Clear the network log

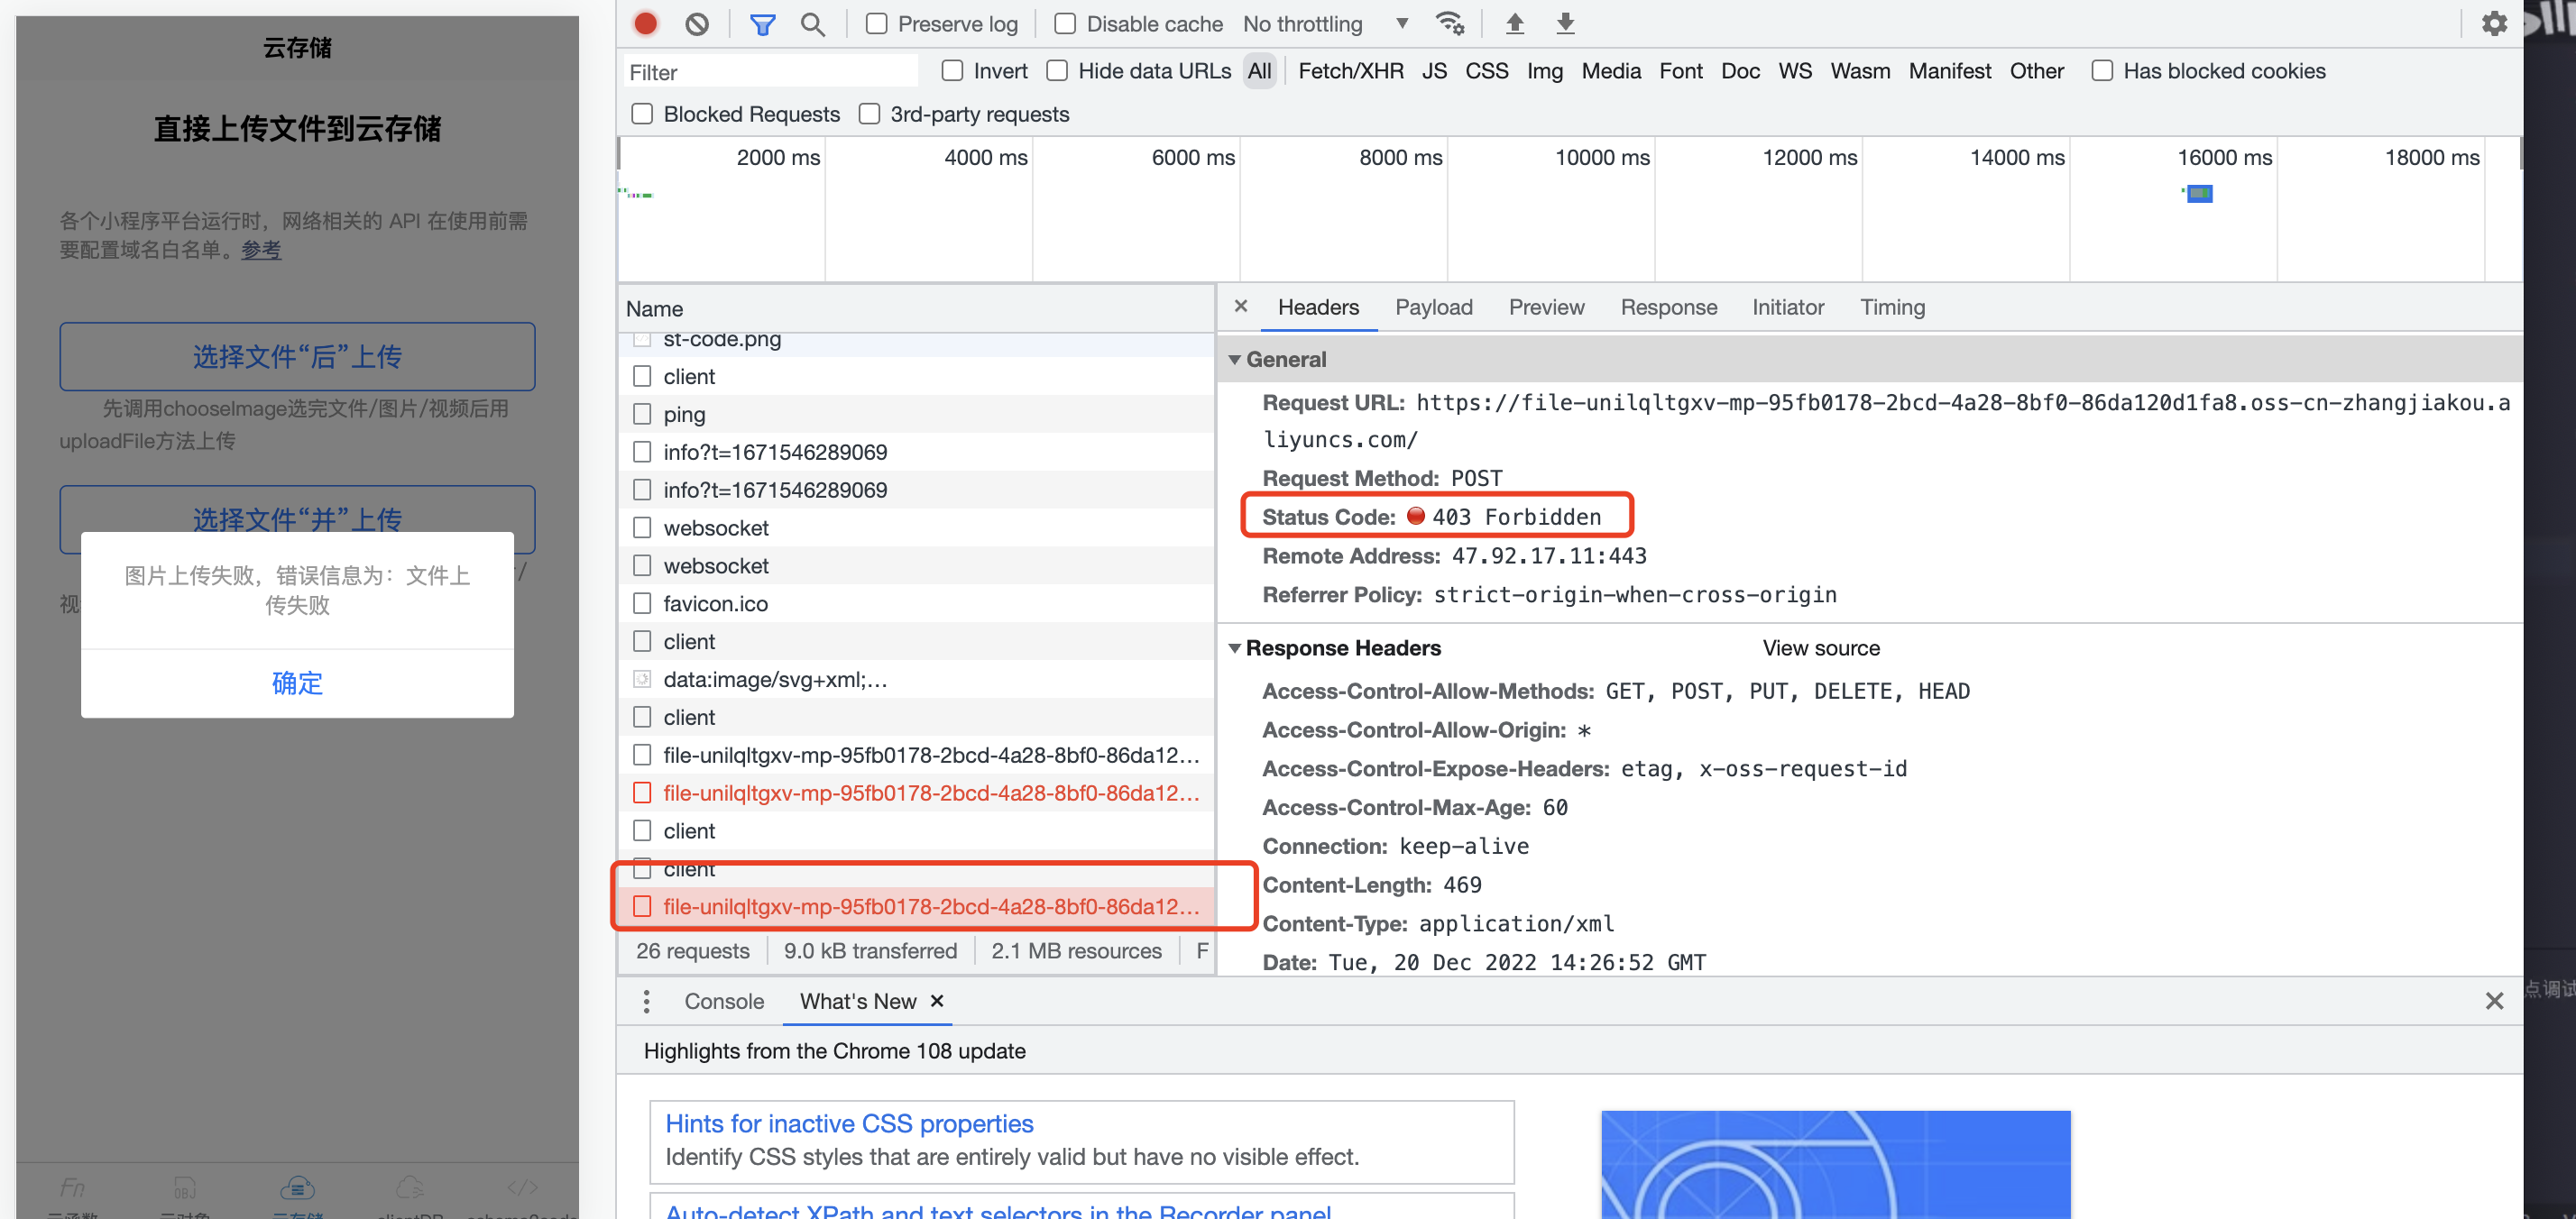click(x=697, y=24)
